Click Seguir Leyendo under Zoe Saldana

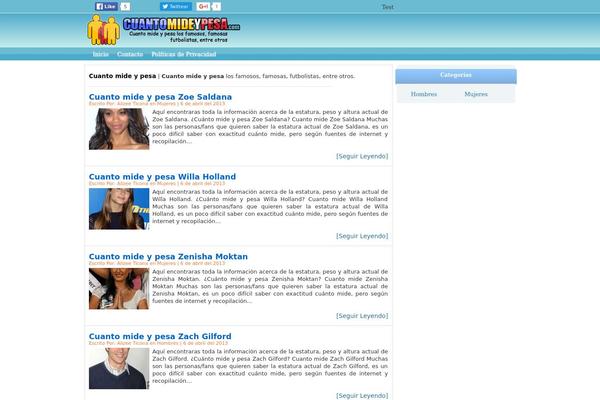tap(362, 156)
